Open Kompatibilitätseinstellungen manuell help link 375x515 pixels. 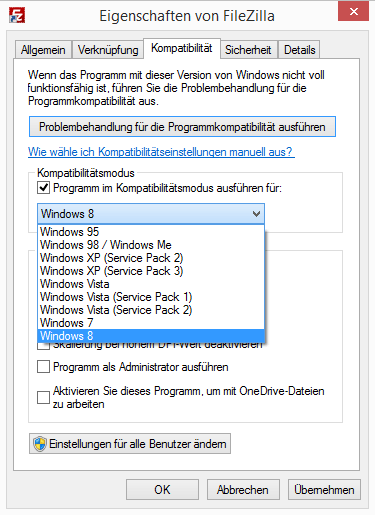161,152
